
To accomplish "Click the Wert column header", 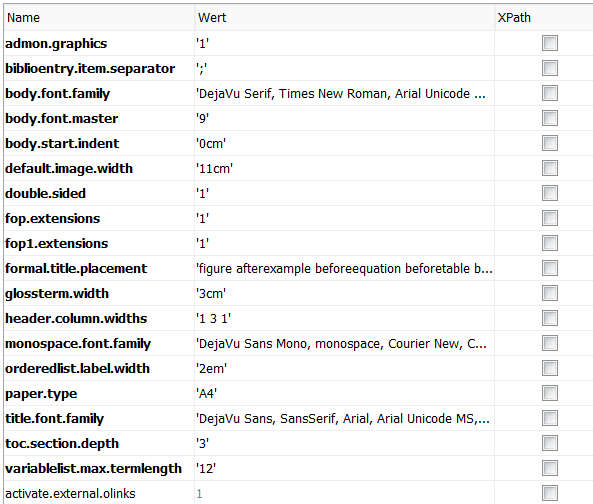I will pos(345,17).
